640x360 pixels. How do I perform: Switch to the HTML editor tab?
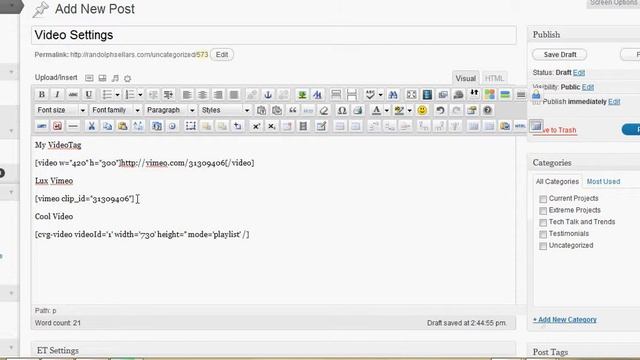494,78
